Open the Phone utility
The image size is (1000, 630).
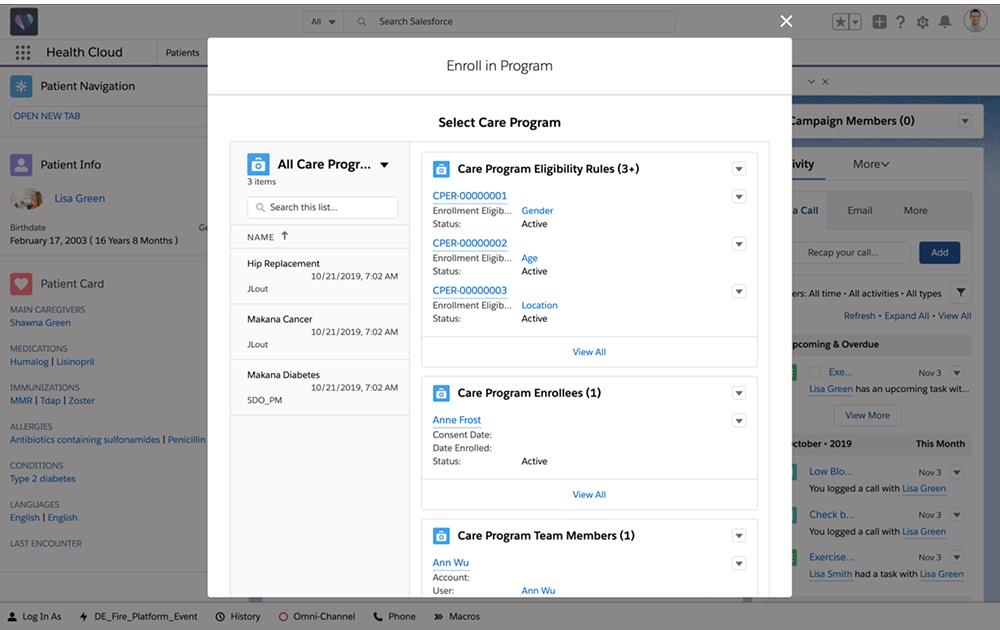pyautogui.click(x=394, y=617)
